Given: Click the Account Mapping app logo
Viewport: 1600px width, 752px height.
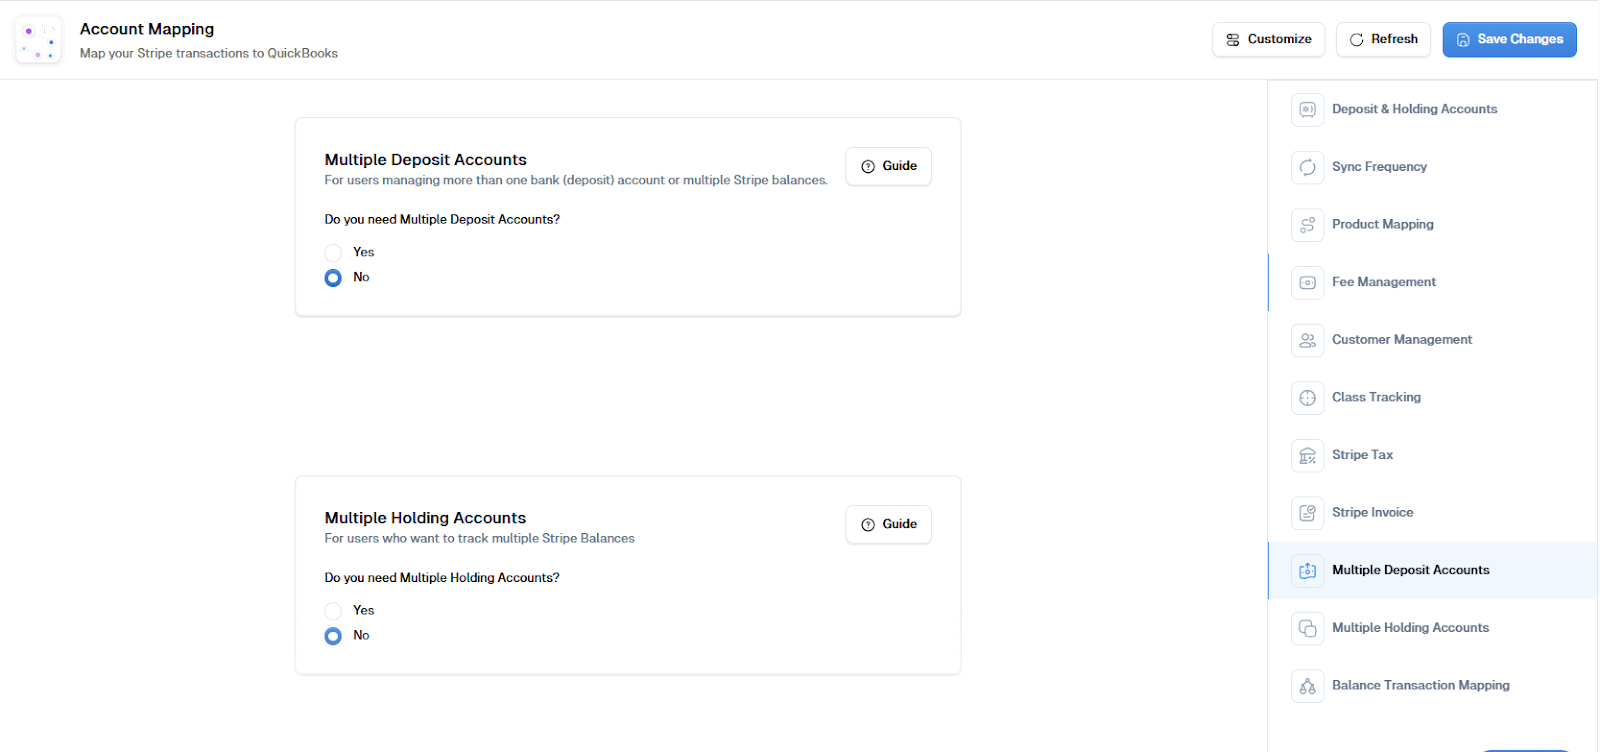Looking at the screenshot, I should pos(39,40).
